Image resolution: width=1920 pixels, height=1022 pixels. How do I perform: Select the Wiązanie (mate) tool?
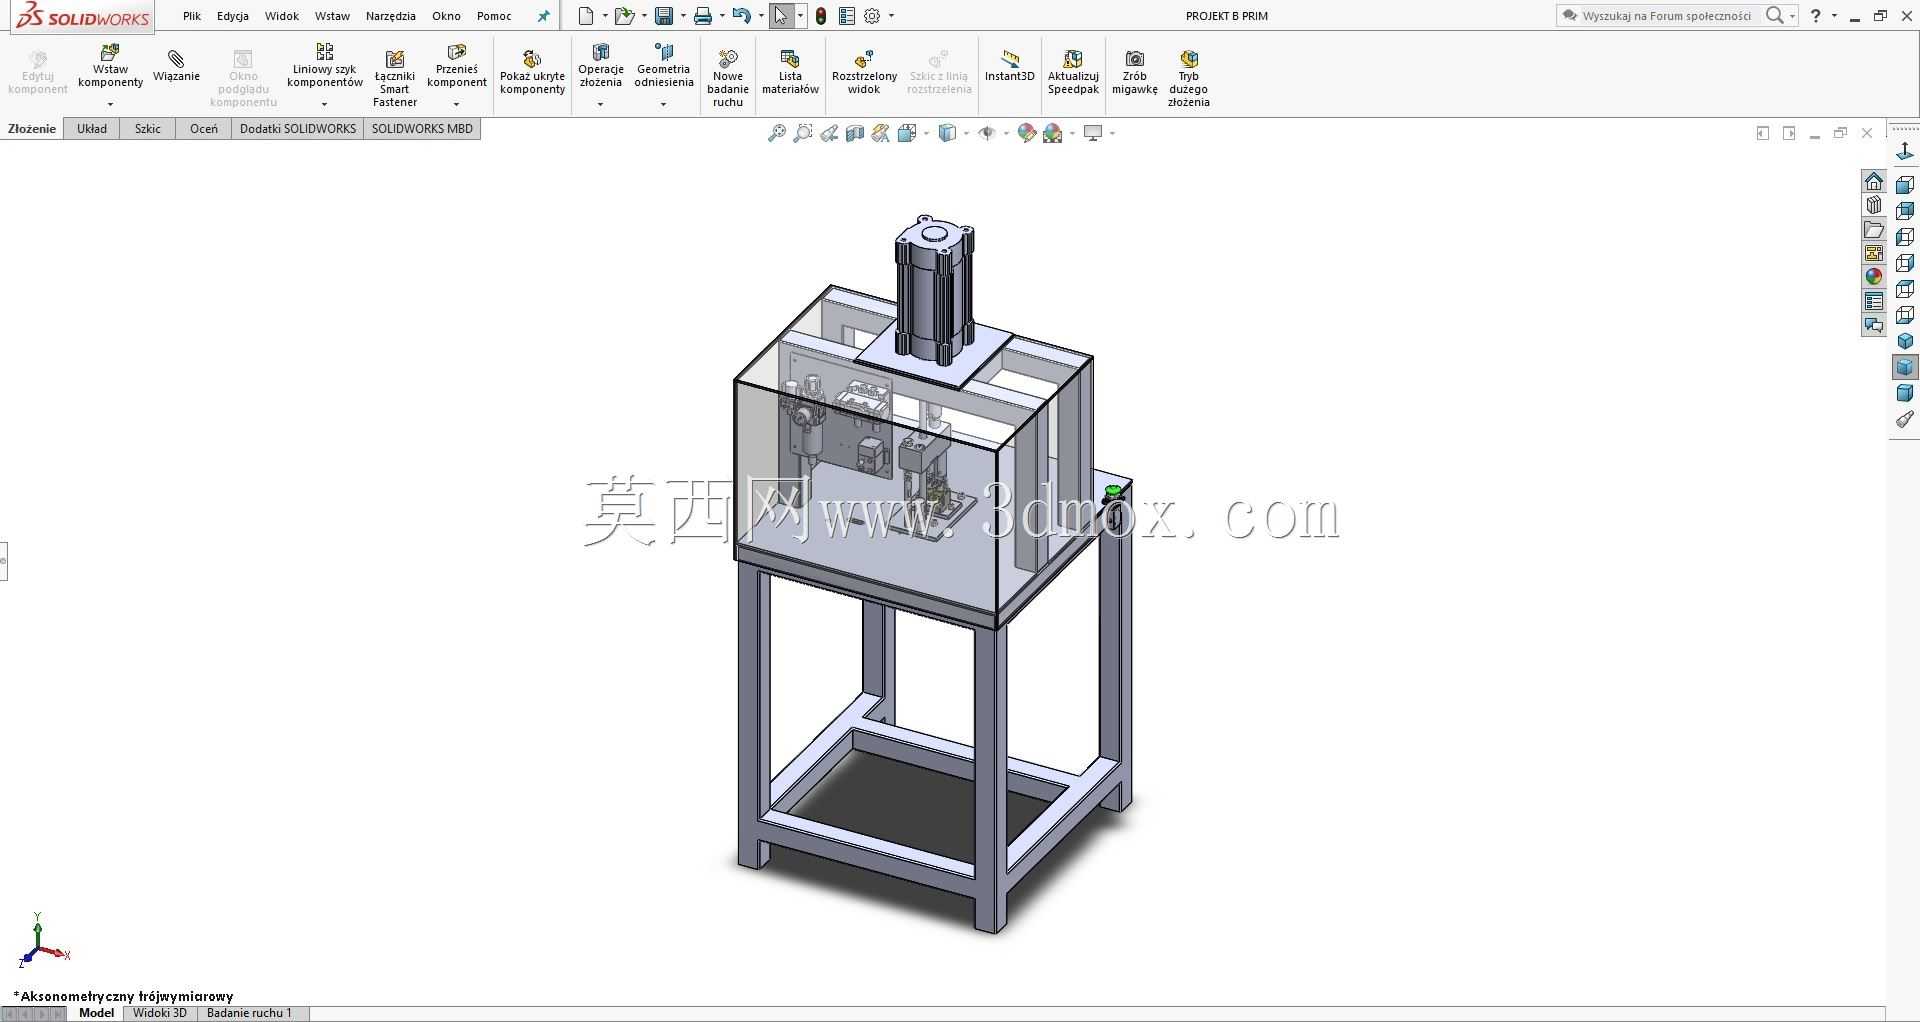[x=176, y=66]
